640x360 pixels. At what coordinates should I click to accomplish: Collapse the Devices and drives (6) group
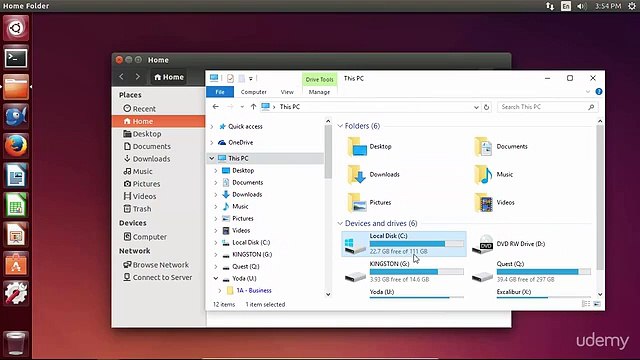click(340, 224)
